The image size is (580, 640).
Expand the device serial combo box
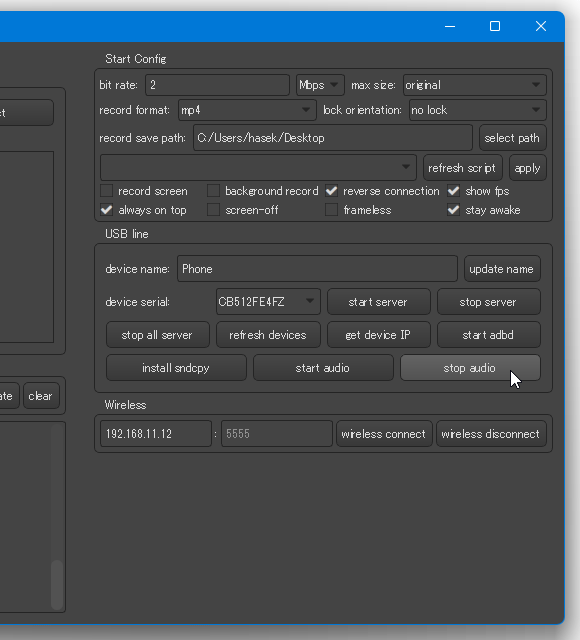268,302
